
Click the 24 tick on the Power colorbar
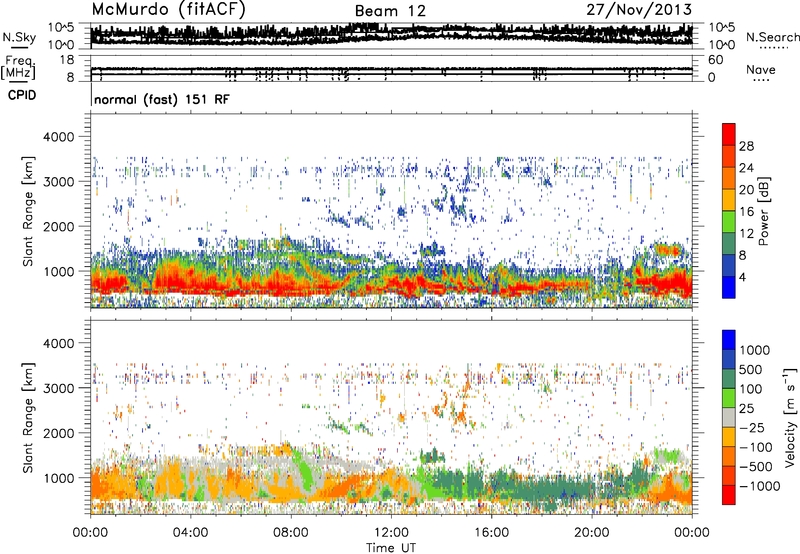(x=746, y=168)
